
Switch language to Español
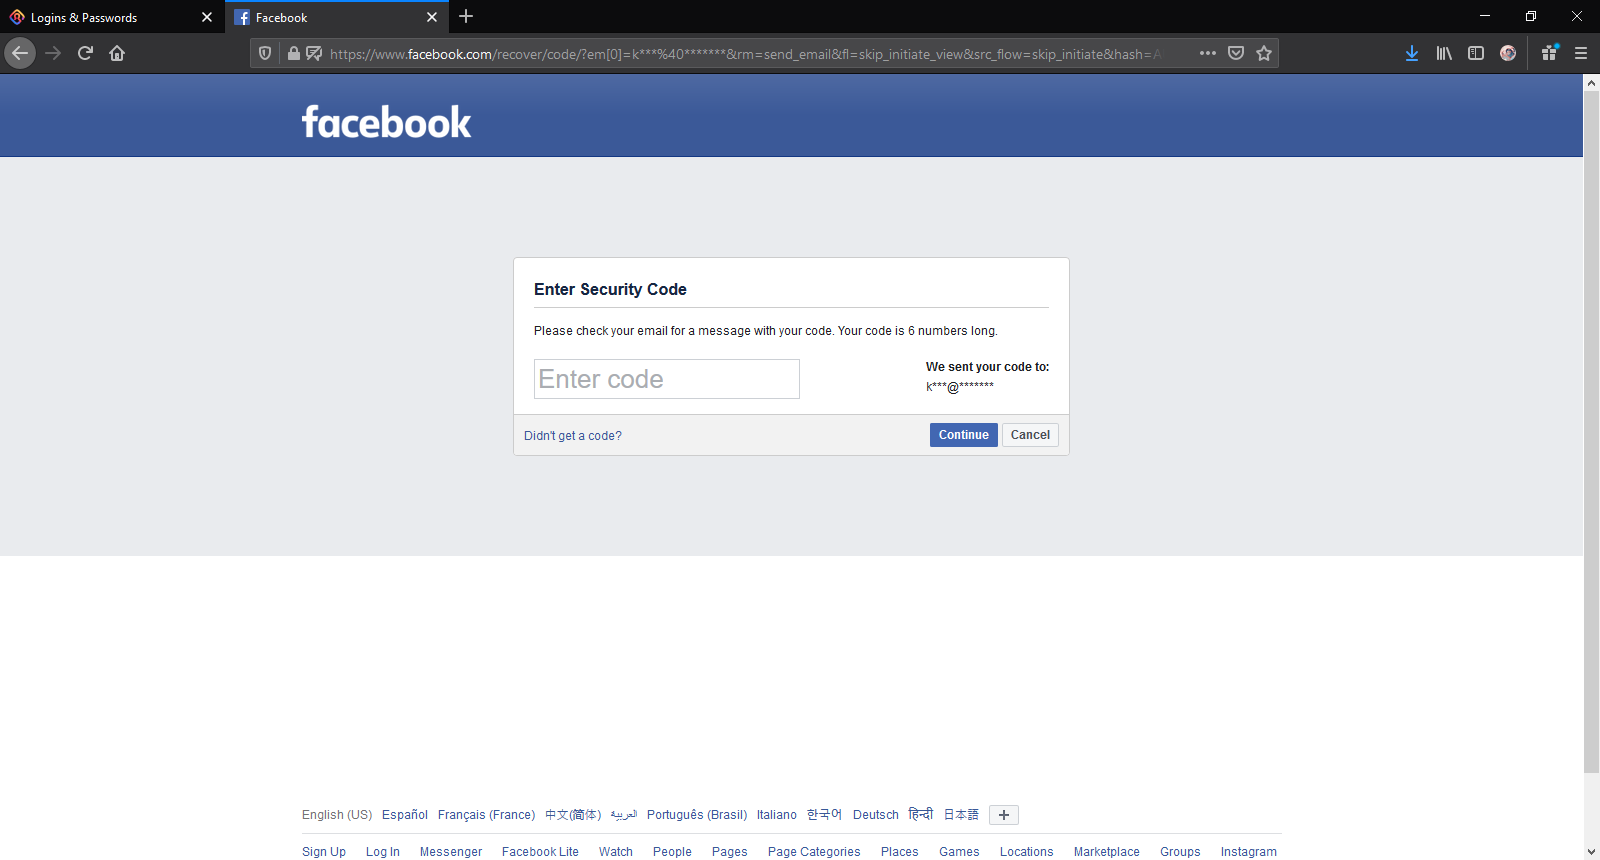[x=405, y=815]
